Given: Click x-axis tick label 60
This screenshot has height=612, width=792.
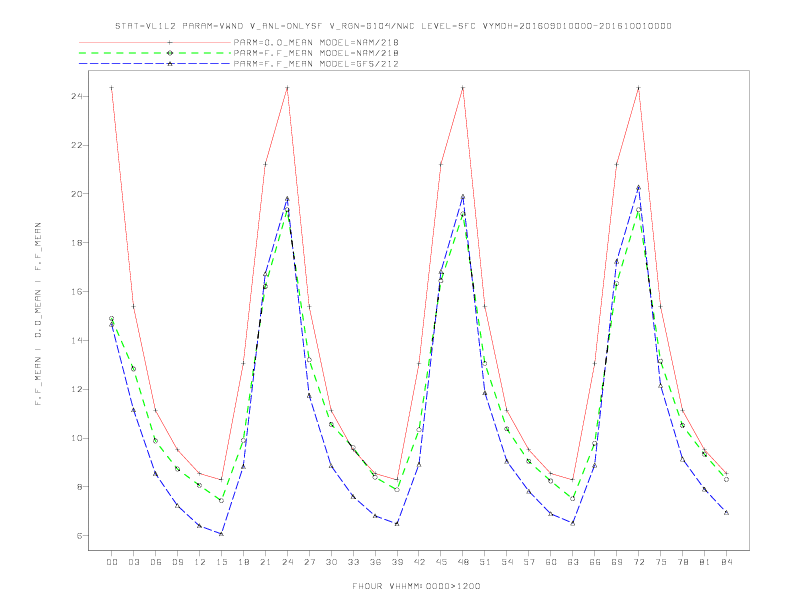Looking at the screenshot, I should pyautogui.click(x=551, y=562).
